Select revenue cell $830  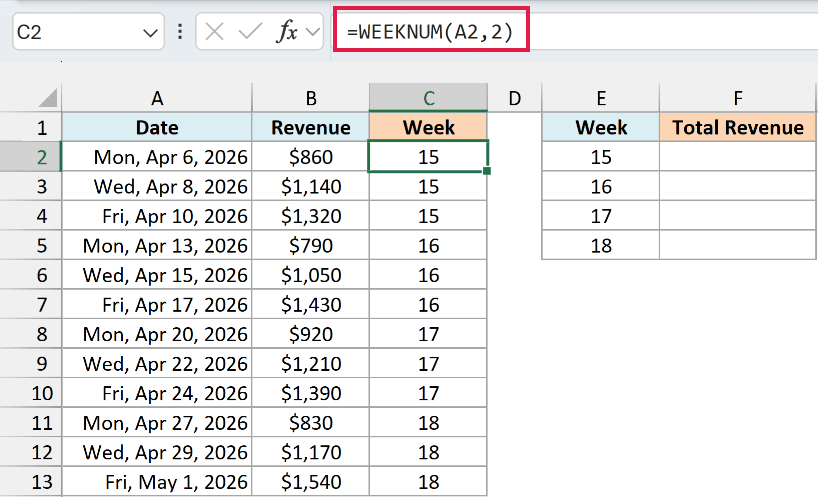310,423
